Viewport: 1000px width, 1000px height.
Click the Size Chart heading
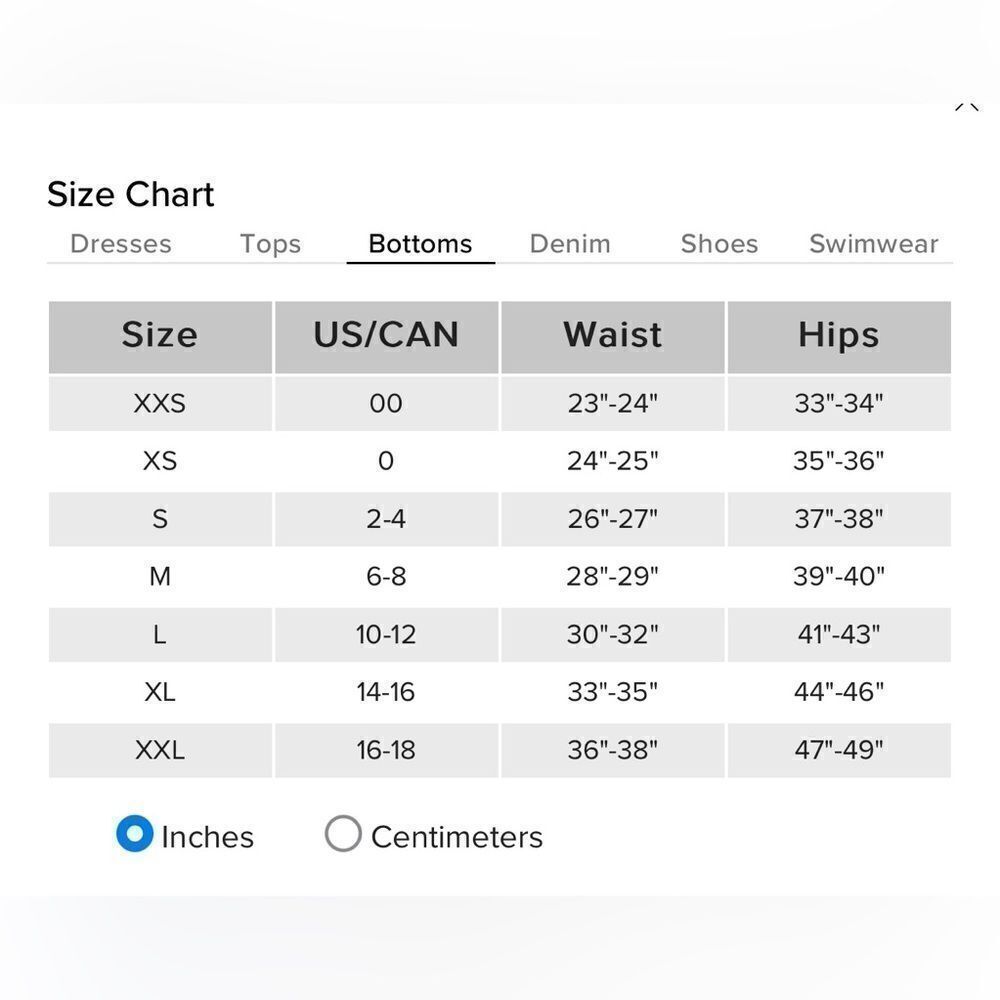[x=131, y=194]
